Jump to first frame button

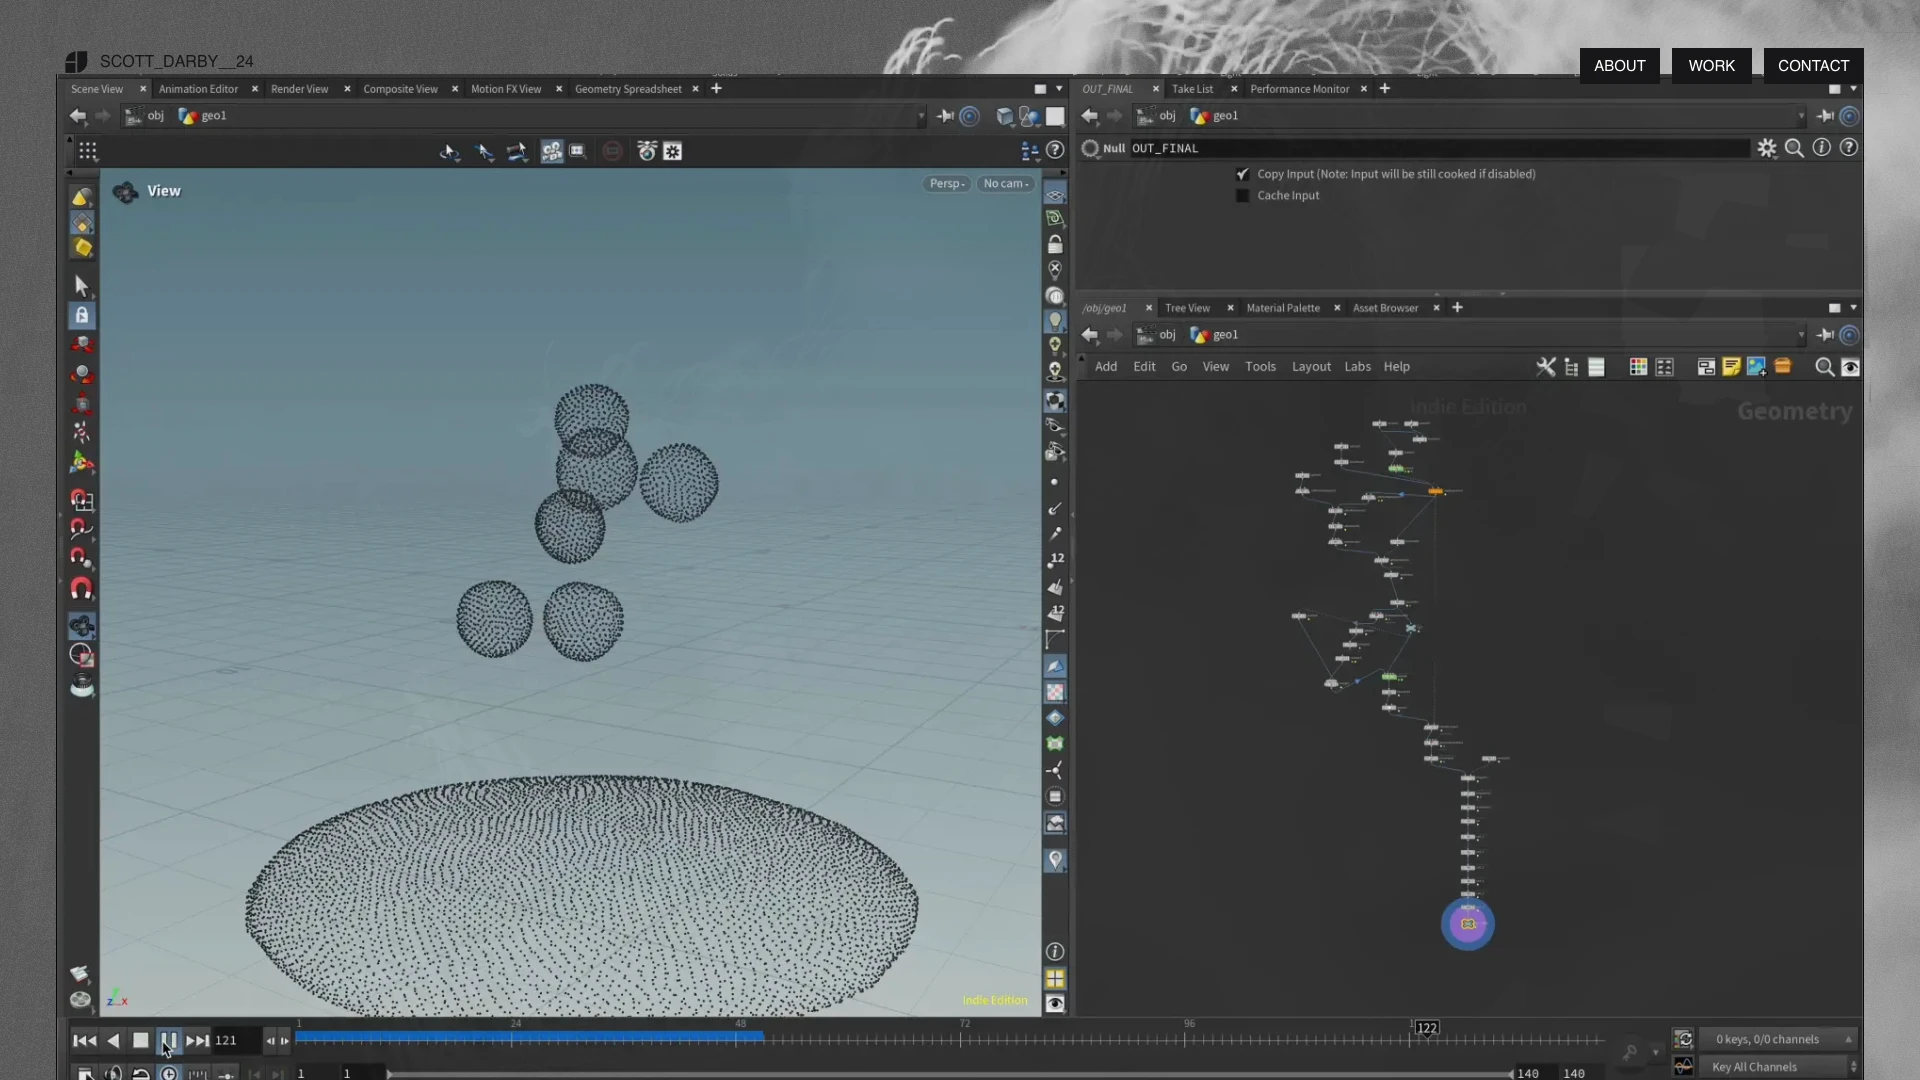[x=85, y=1041]
